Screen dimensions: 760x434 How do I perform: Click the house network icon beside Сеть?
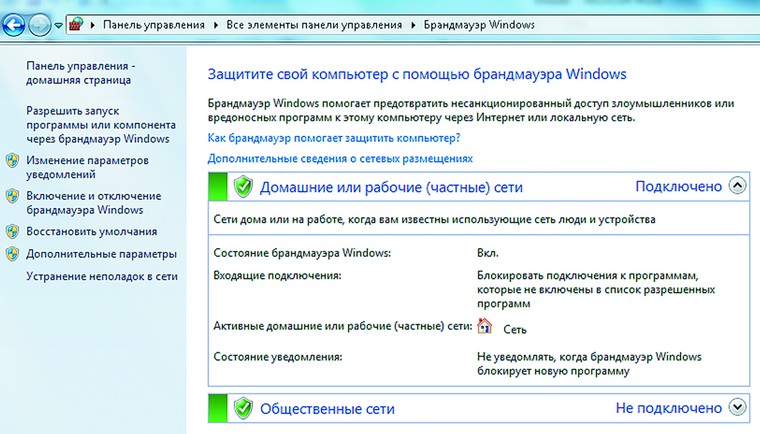484,326
